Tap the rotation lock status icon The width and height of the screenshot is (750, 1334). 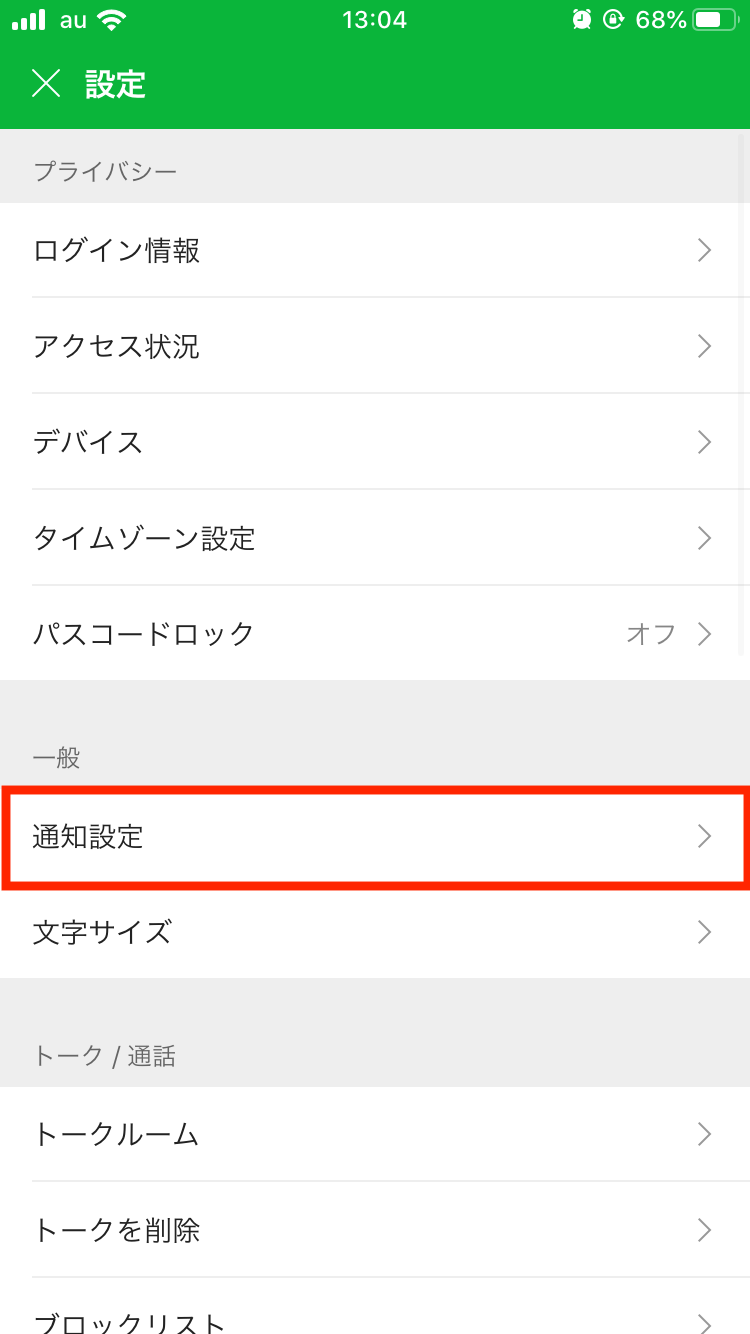tap(613, 20)
